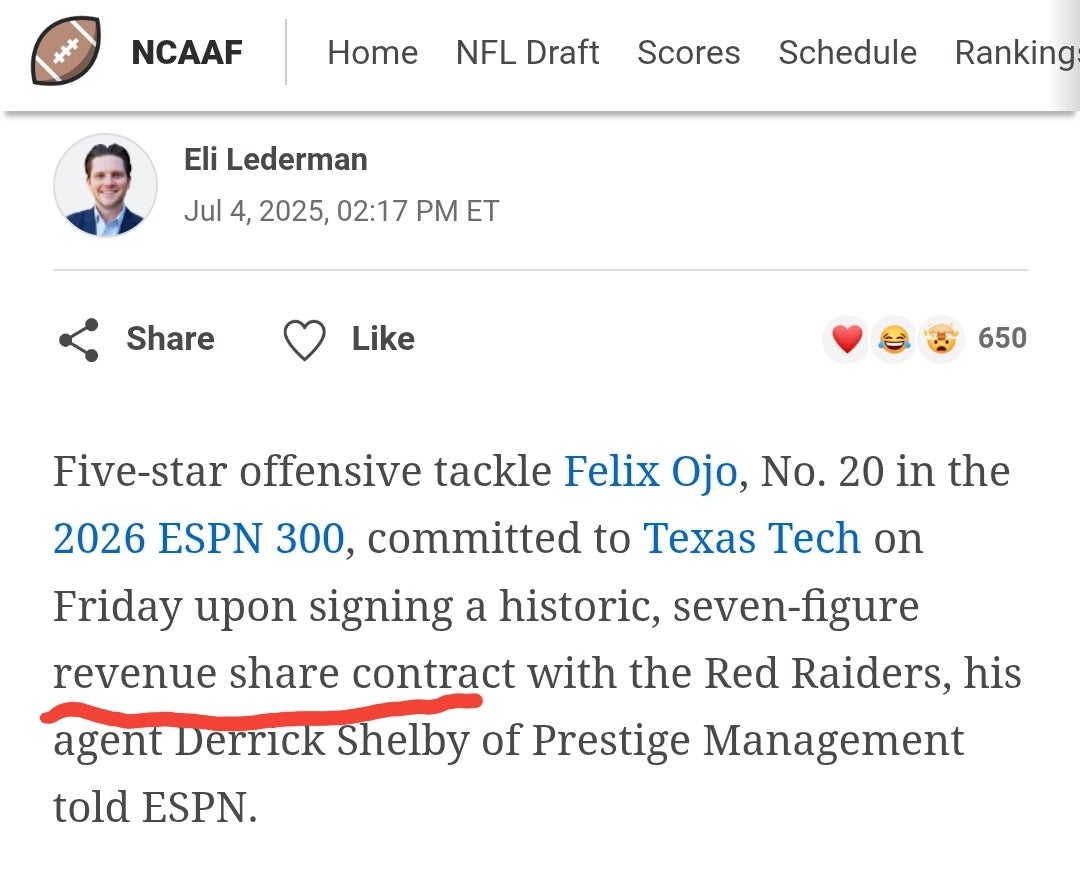Open author Eli Lederman's name link
The width and height of the screenshot is (1080, 895).
click(275, 159)
